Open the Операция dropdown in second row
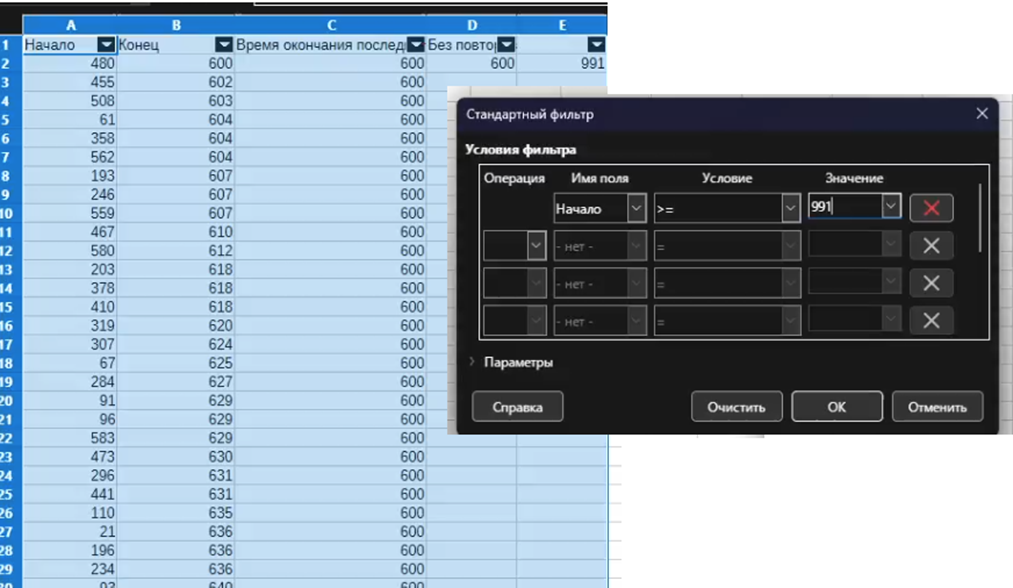 tap(536, 246)
